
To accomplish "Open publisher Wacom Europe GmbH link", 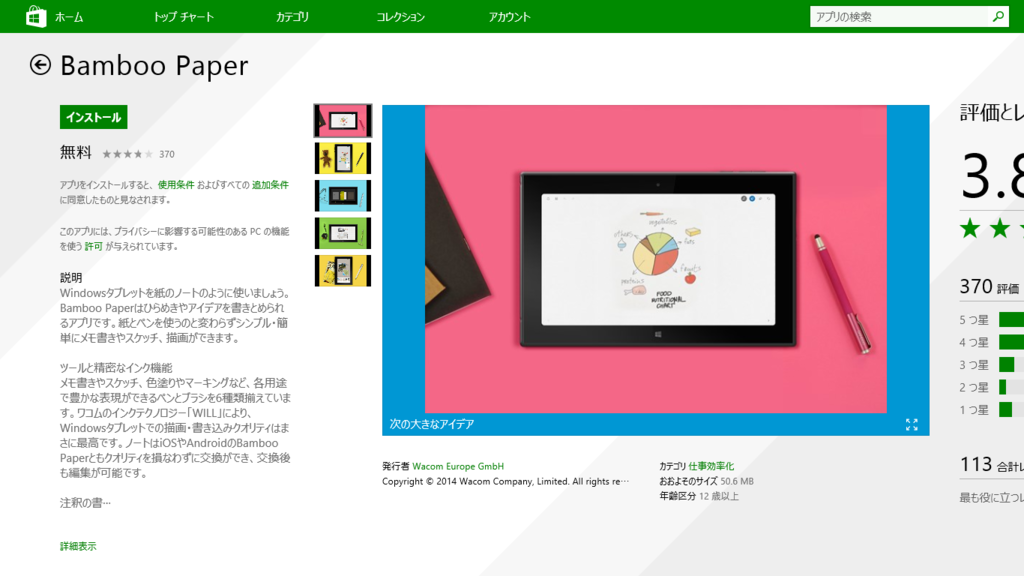I will (458, 466).
